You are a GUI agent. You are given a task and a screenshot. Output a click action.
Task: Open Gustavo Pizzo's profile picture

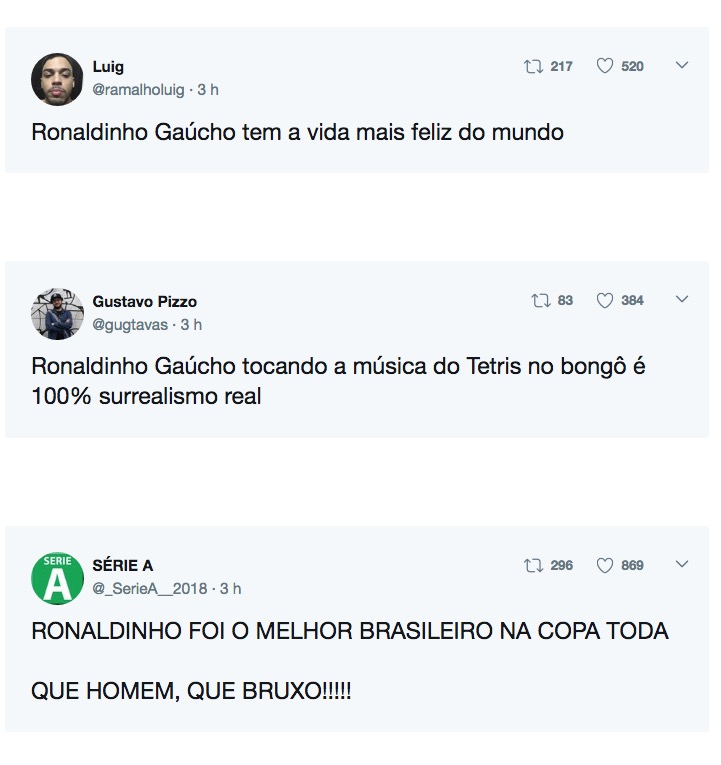[57, 314]
